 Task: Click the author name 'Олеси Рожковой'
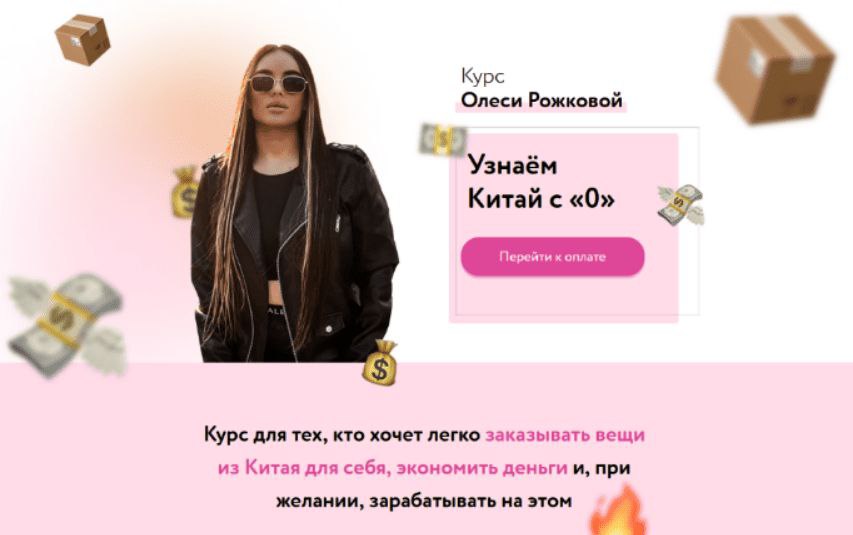click(x=541, y=101)
